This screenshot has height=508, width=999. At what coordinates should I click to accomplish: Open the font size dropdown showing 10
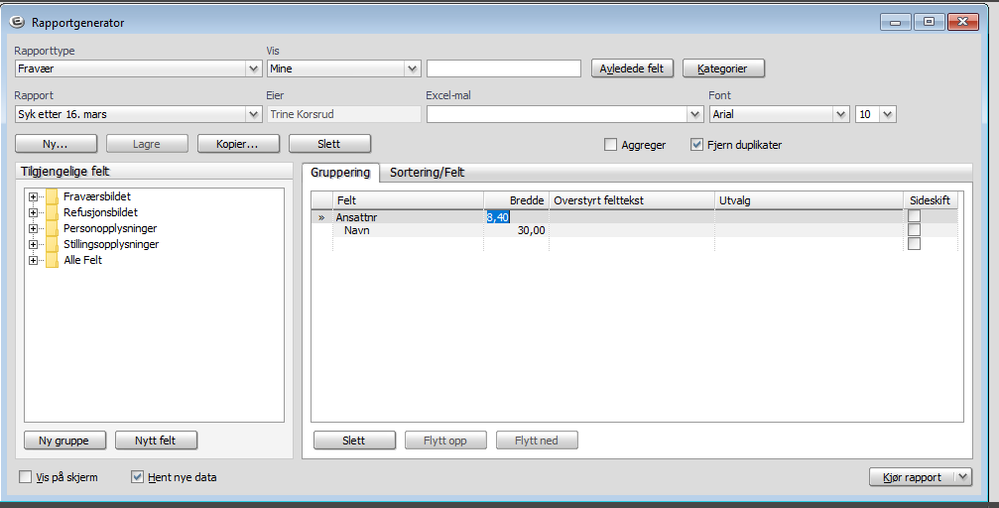tap(888, 115)
